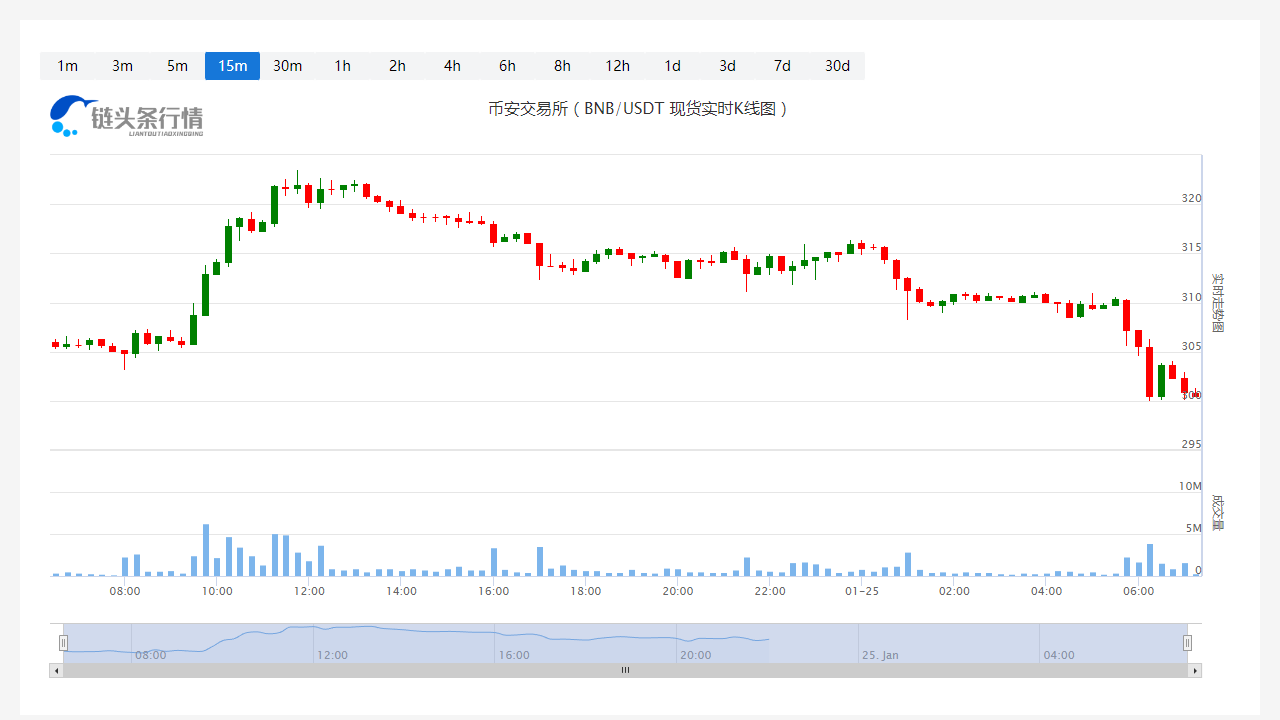Click the 06:00 time axis label
Screen dimensions: 1280x720
click(x=1139, y=591)
